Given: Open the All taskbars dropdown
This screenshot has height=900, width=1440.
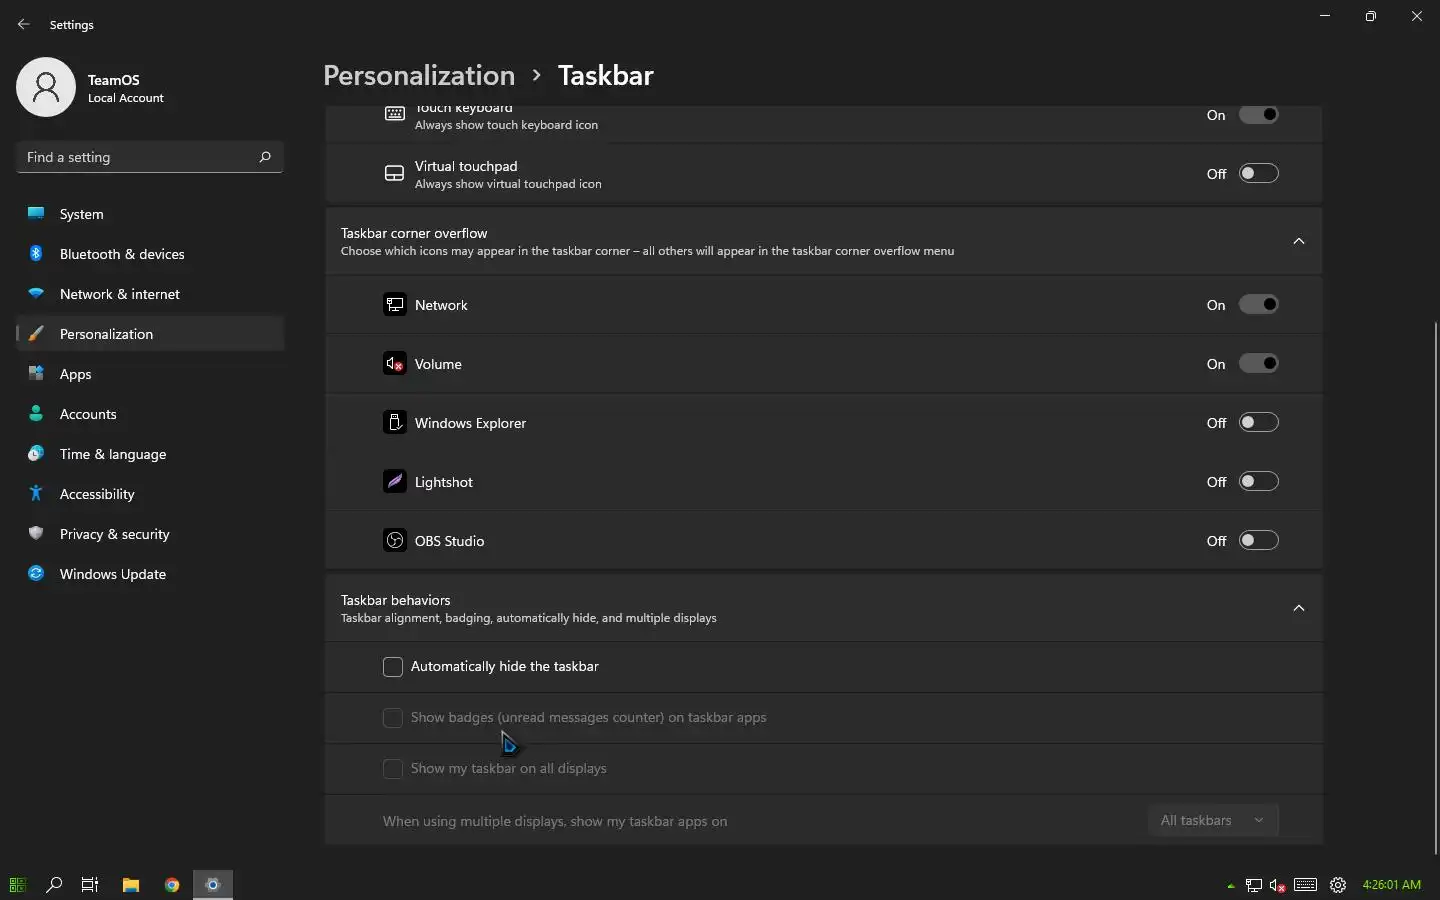Looking at the screenshot, I should click(x=1212, y=821).
